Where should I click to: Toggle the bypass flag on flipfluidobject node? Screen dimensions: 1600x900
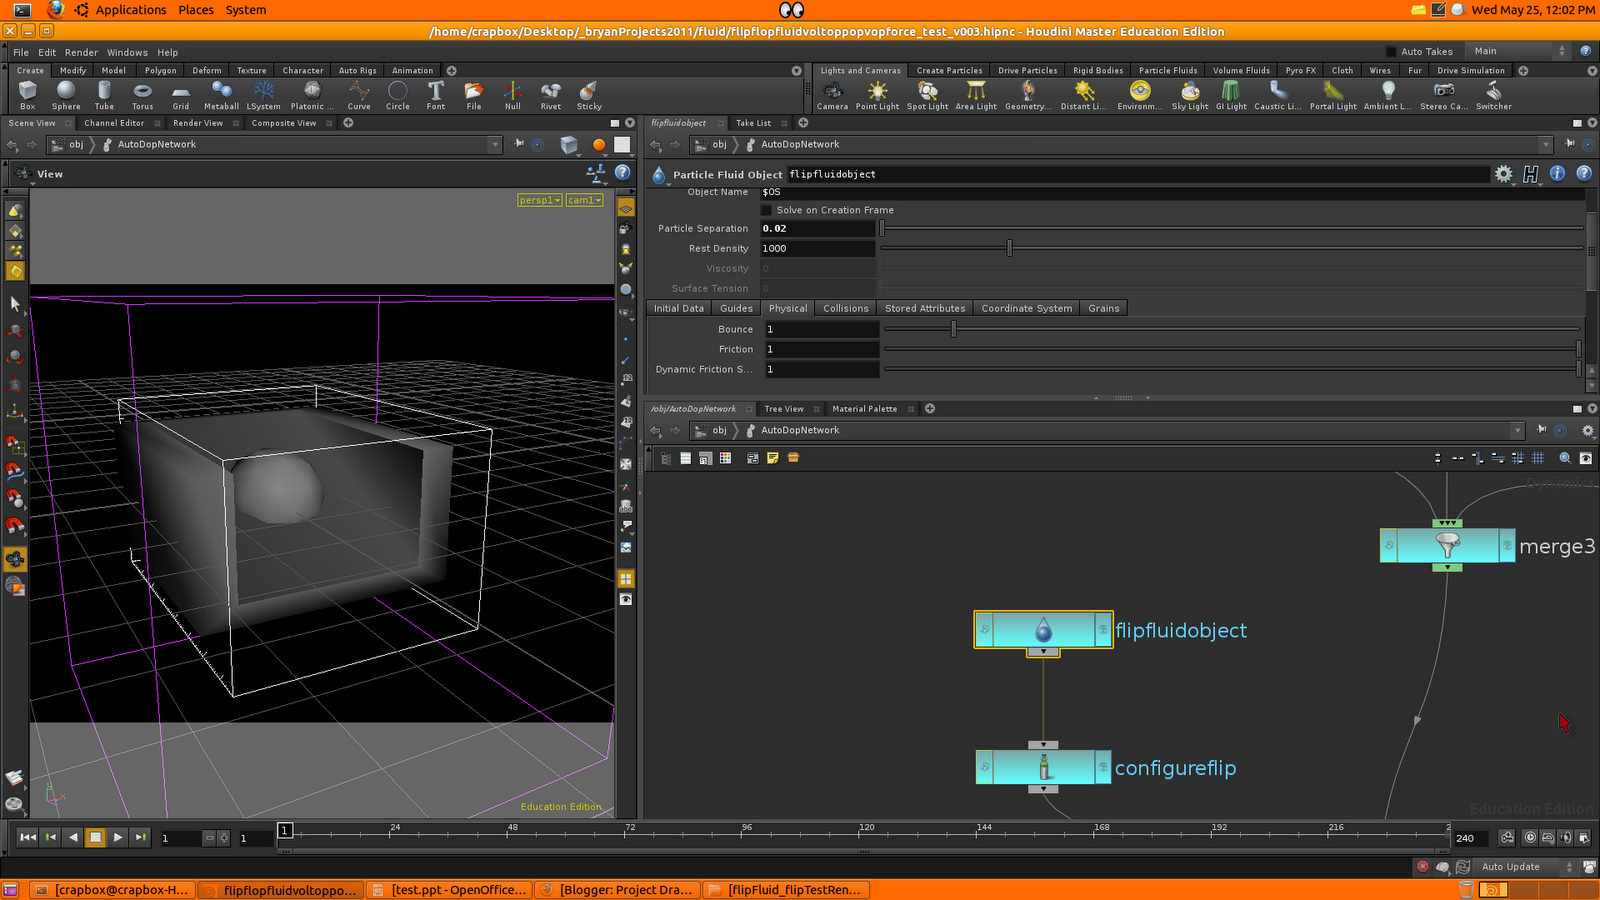tap(985, 630)
